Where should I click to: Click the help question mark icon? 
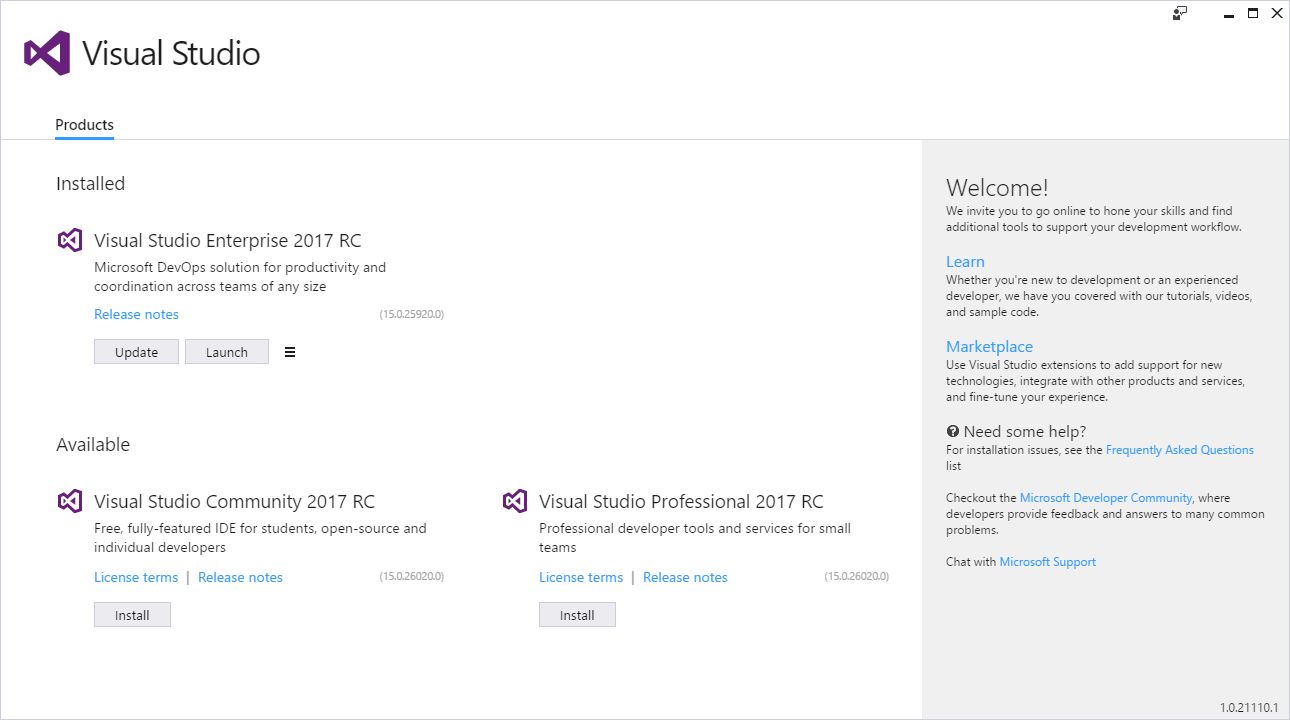pyautogui.click(x=952, y=432)
